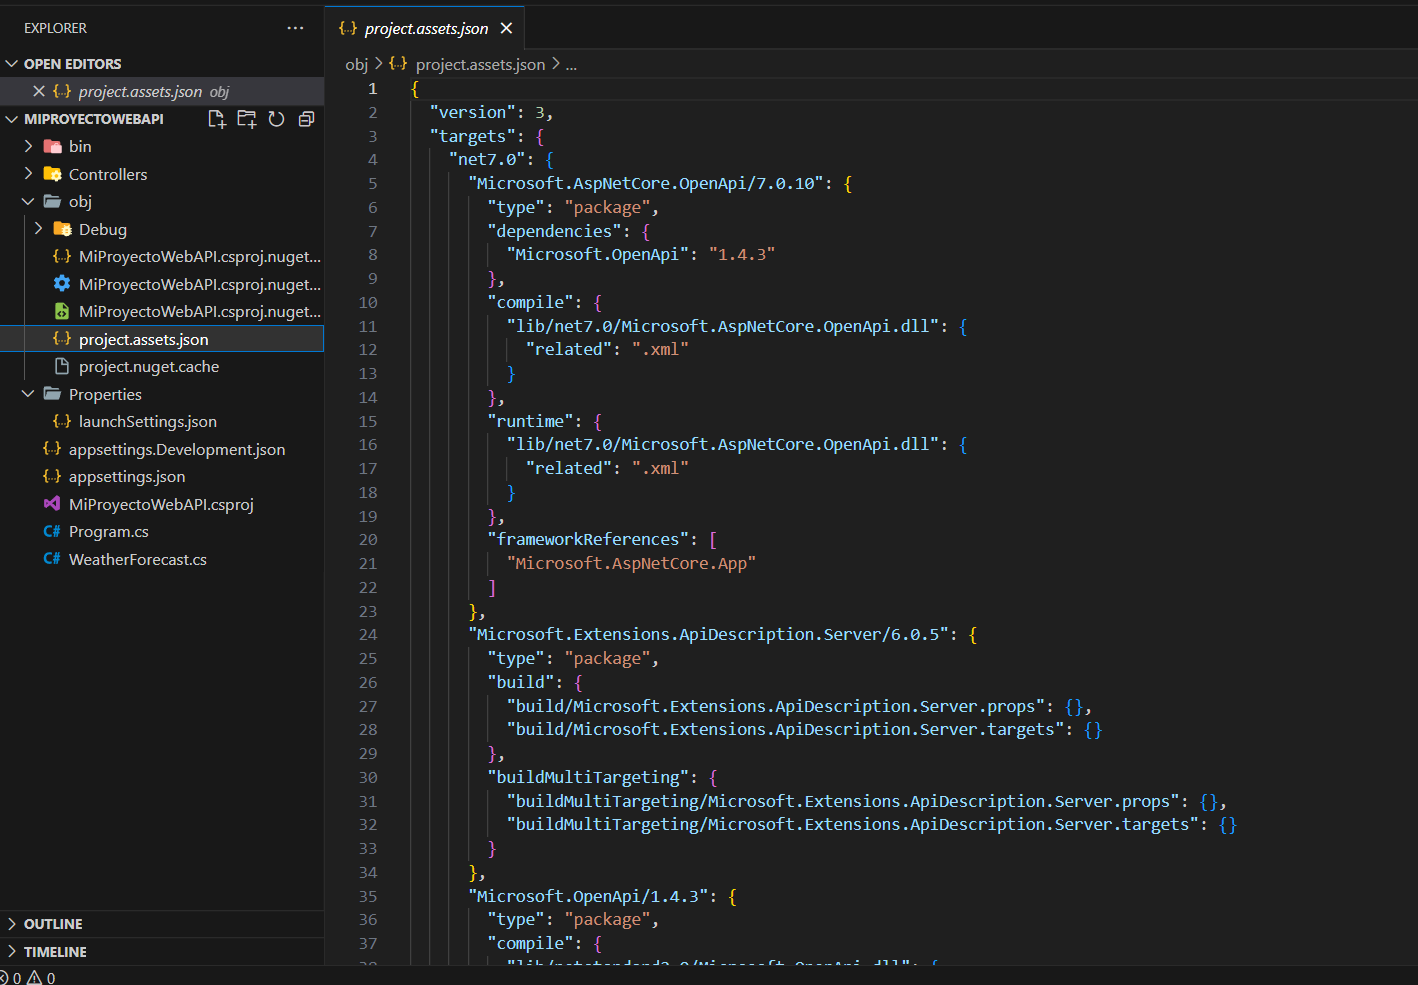Expand the Controllers folder chevron
Image resolution: width=1418 pixels, height=985 pixels.
[x=28, y=174]
